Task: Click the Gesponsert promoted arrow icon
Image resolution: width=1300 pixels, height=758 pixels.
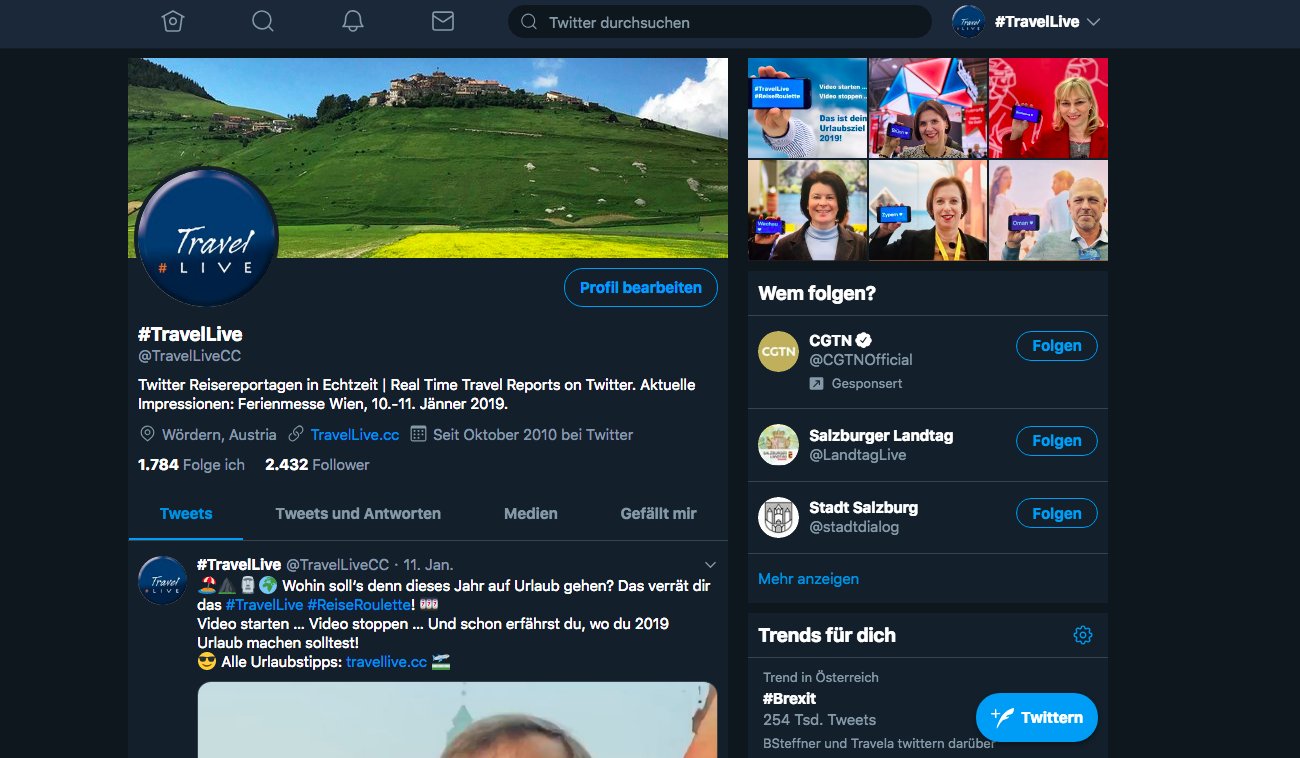Action: point(816,384)
